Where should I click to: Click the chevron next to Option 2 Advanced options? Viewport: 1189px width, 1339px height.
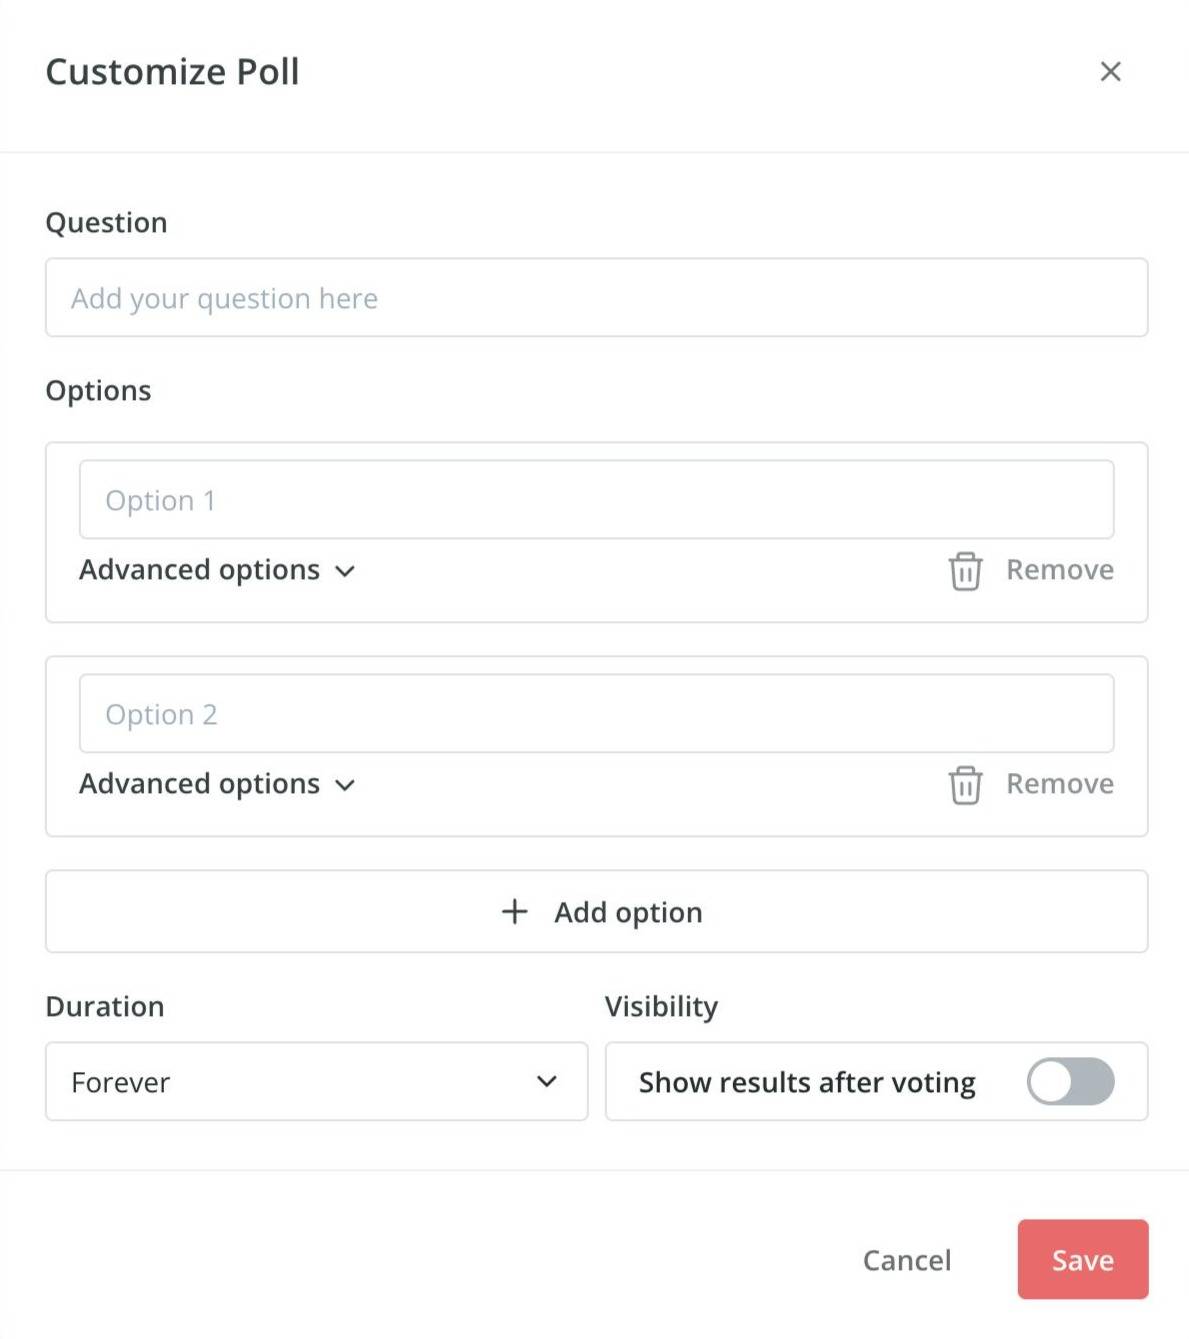tap(345, 785)
